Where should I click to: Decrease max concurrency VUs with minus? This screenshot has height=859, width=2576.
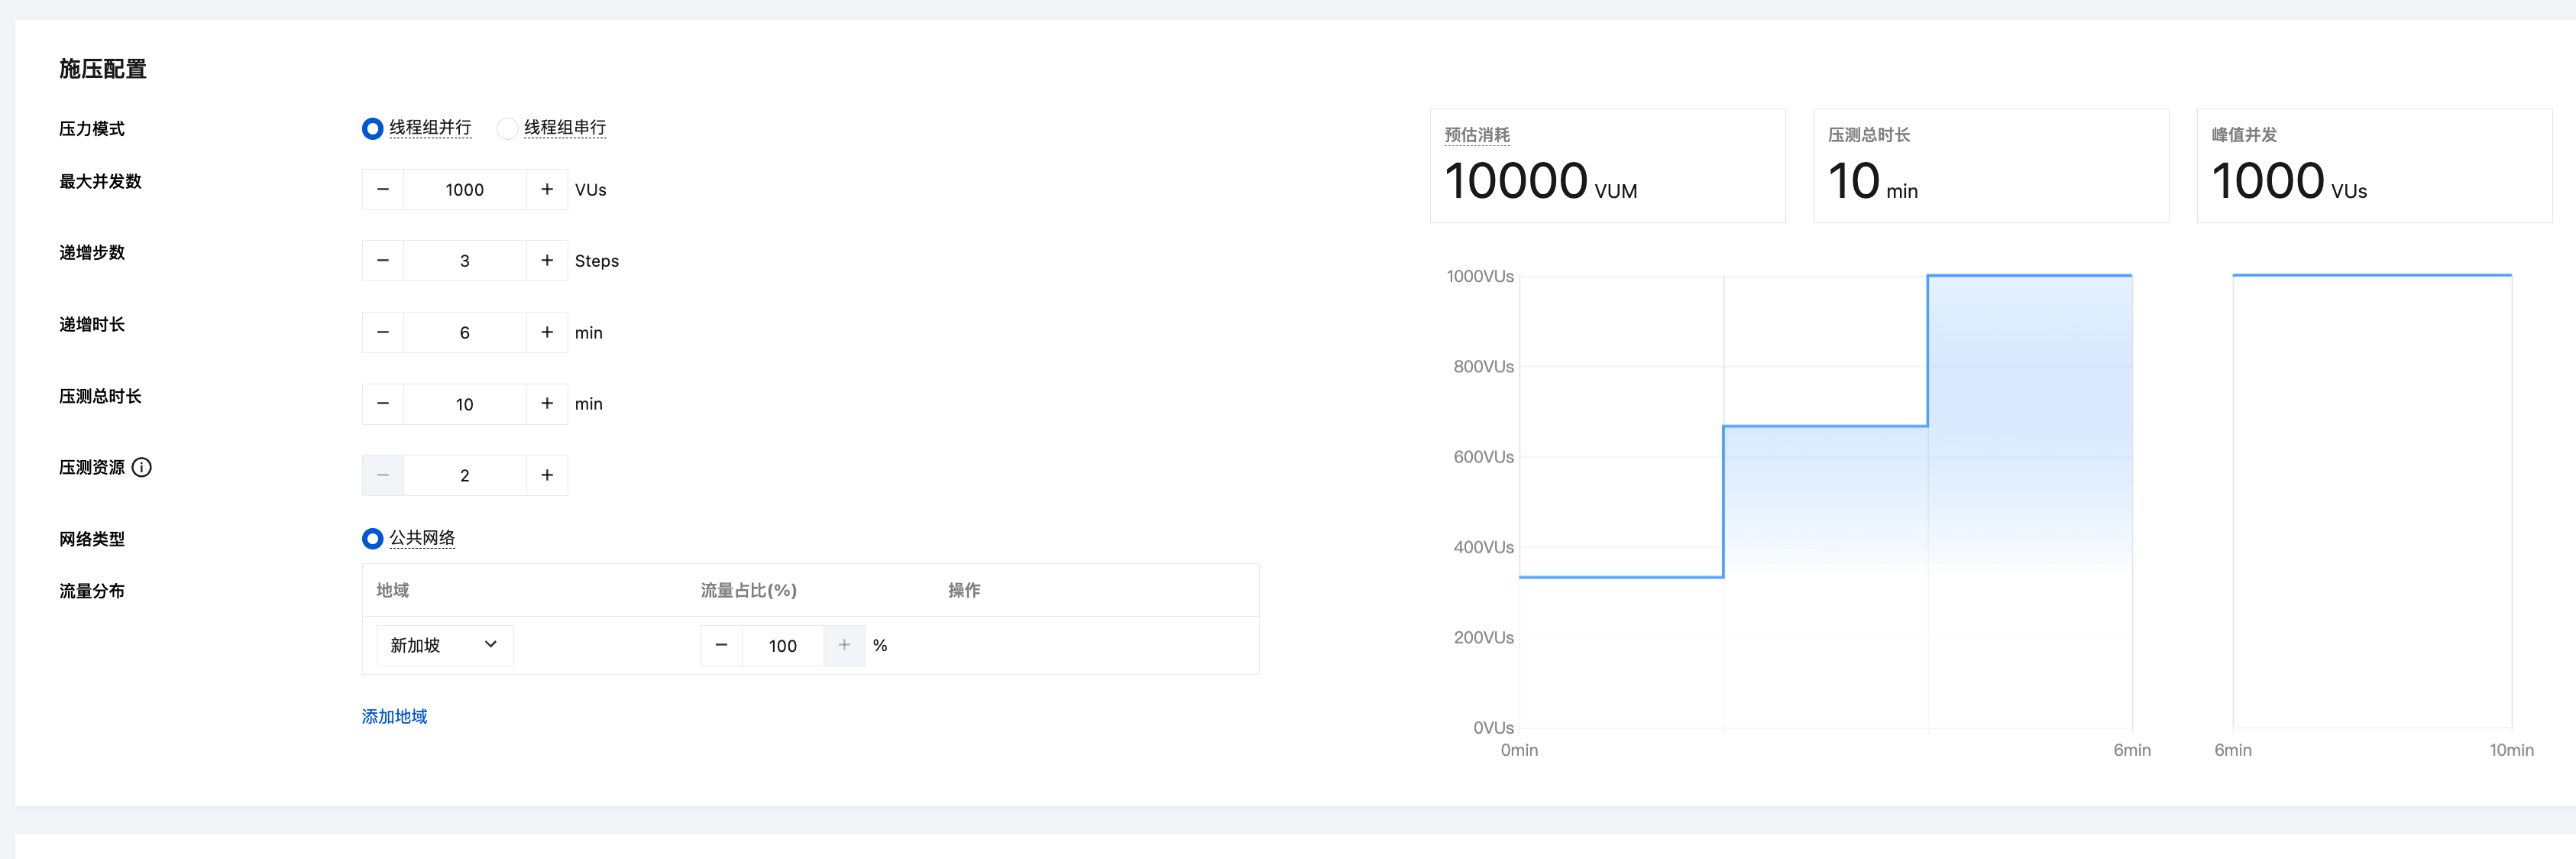[383, 189]
